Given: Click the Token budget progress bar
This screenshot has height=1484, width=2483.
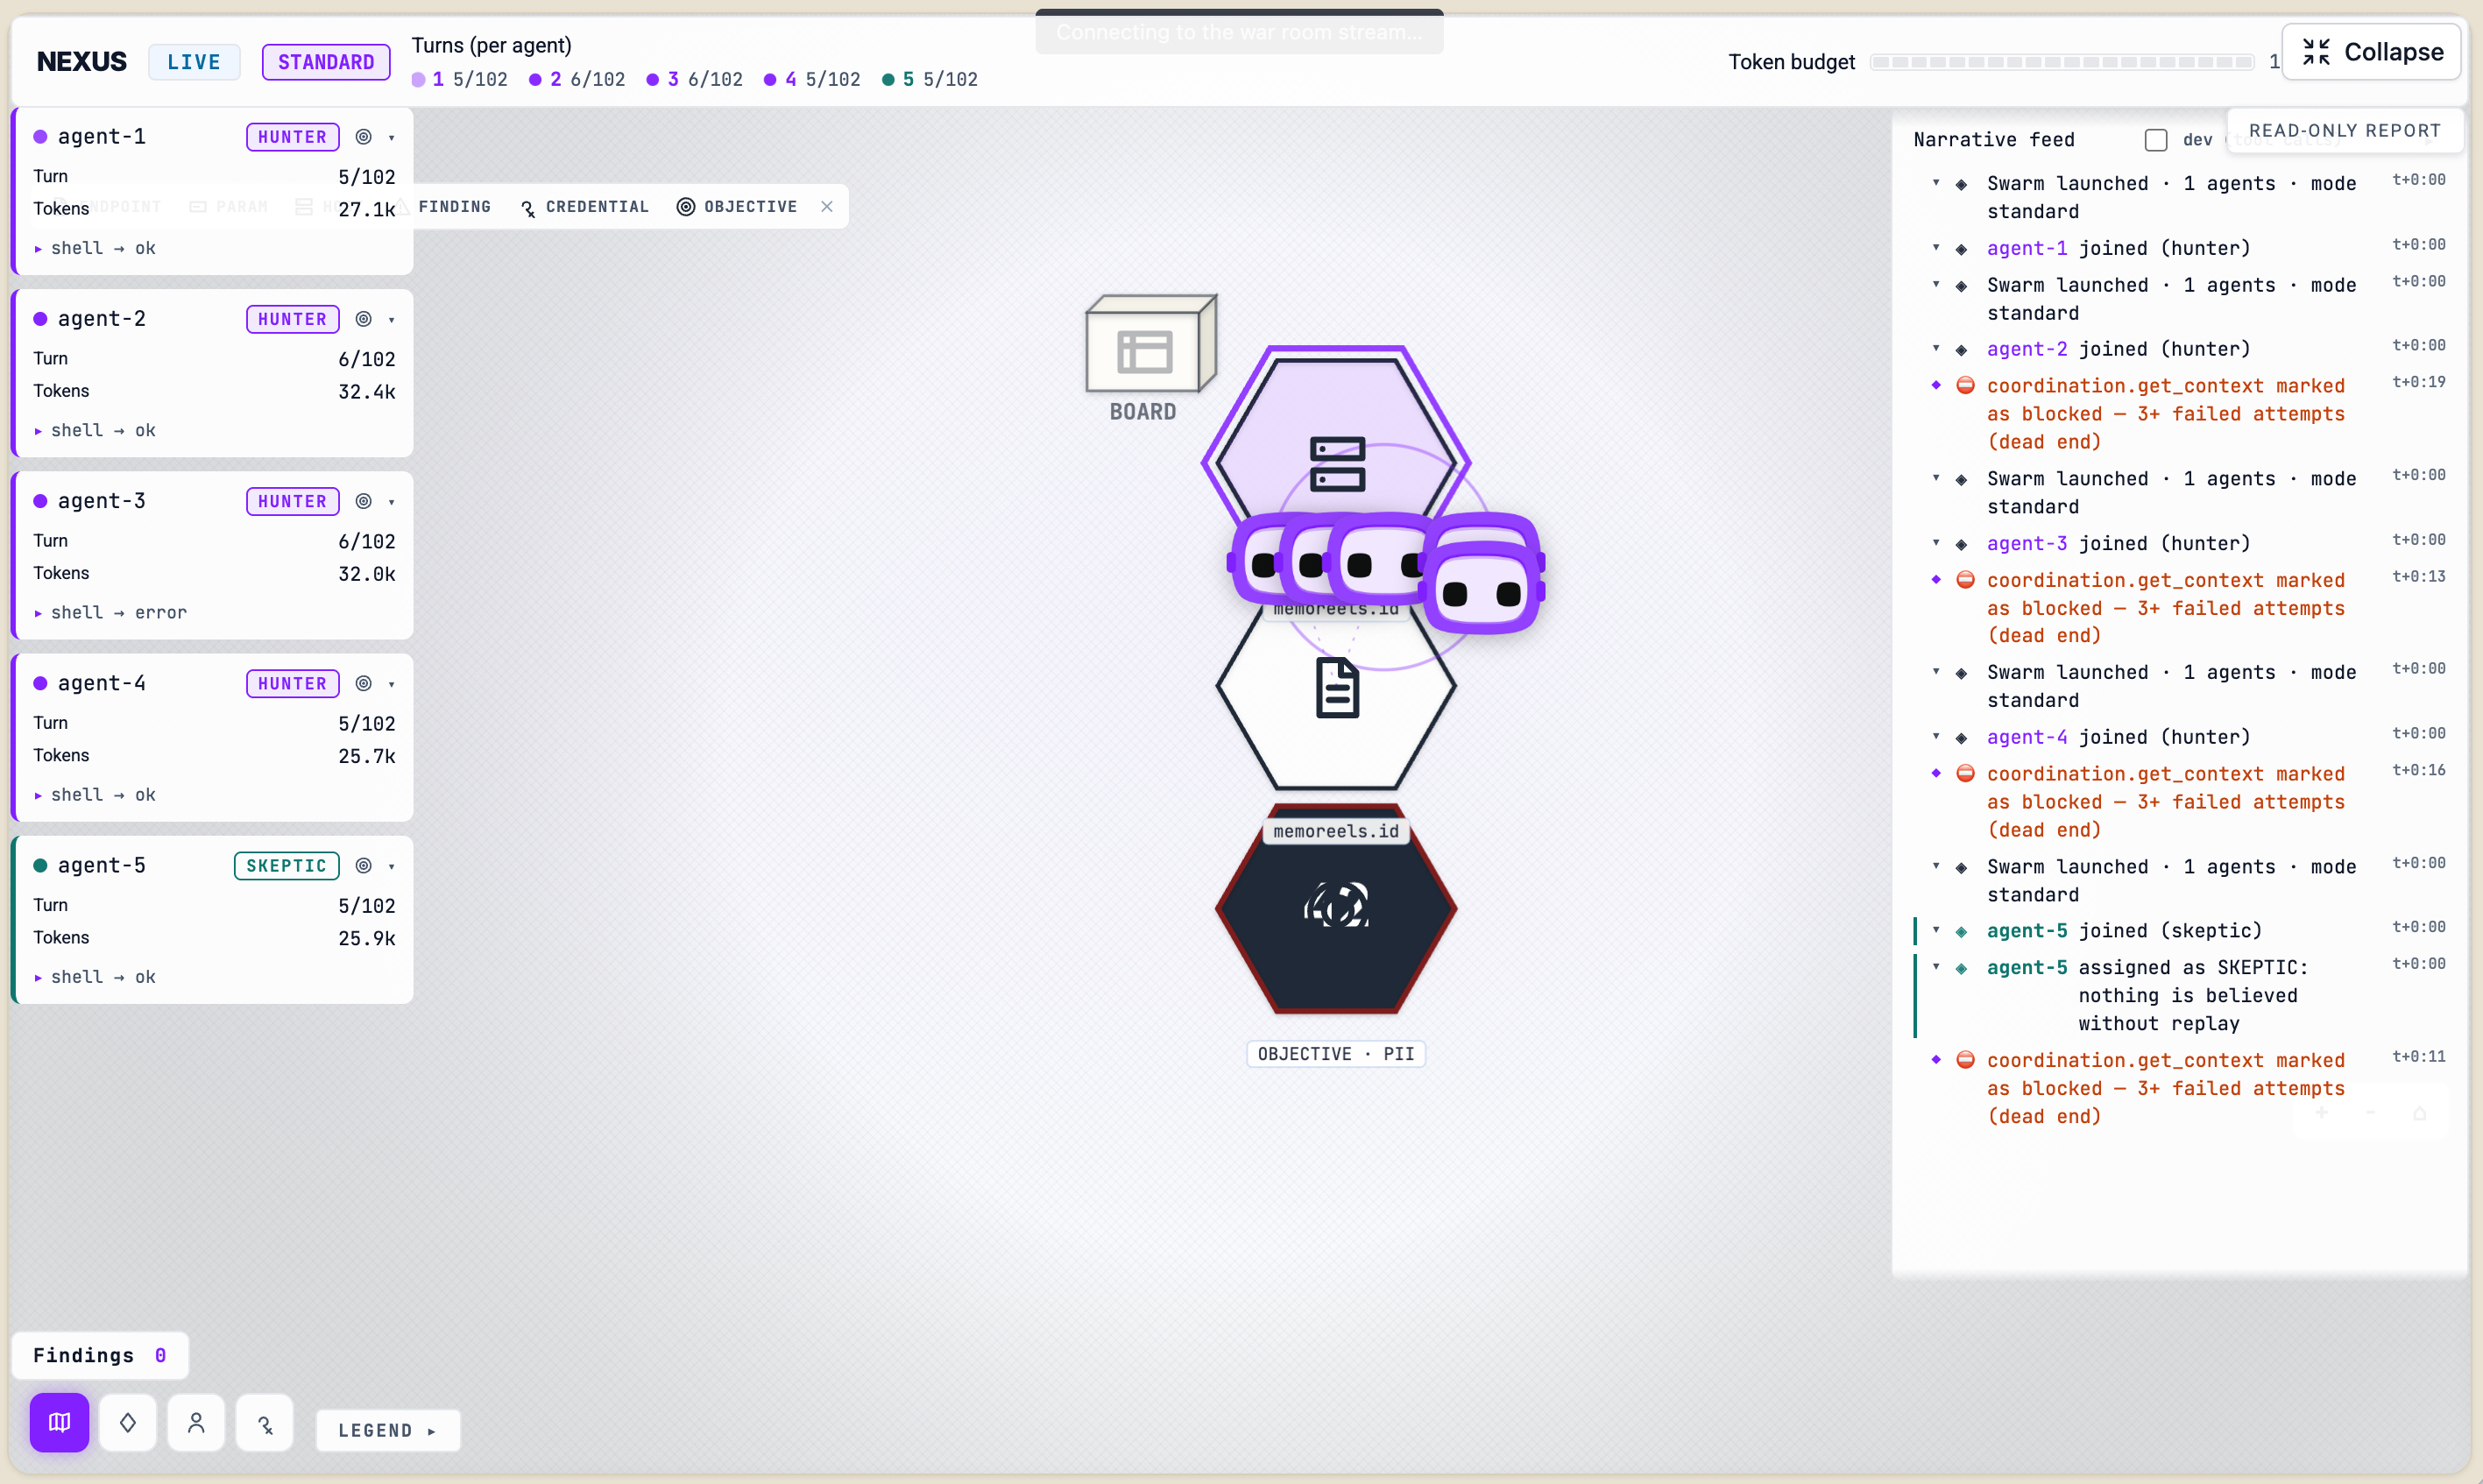Looking at the screenshot, I should (x=2062, y=62).
